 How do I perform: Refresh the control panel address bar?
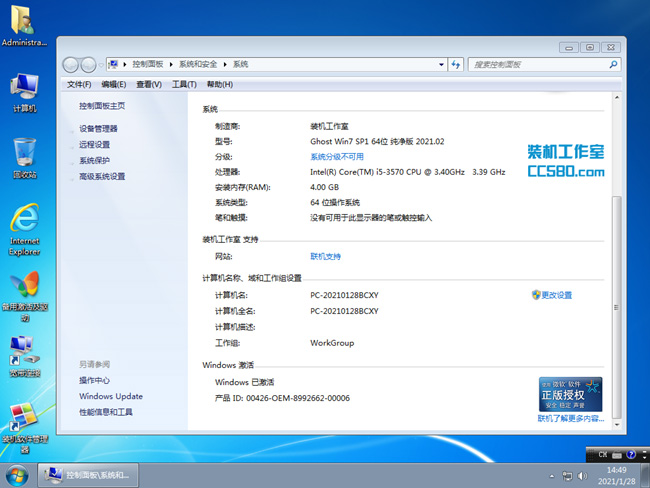click(x=456, y=64)
